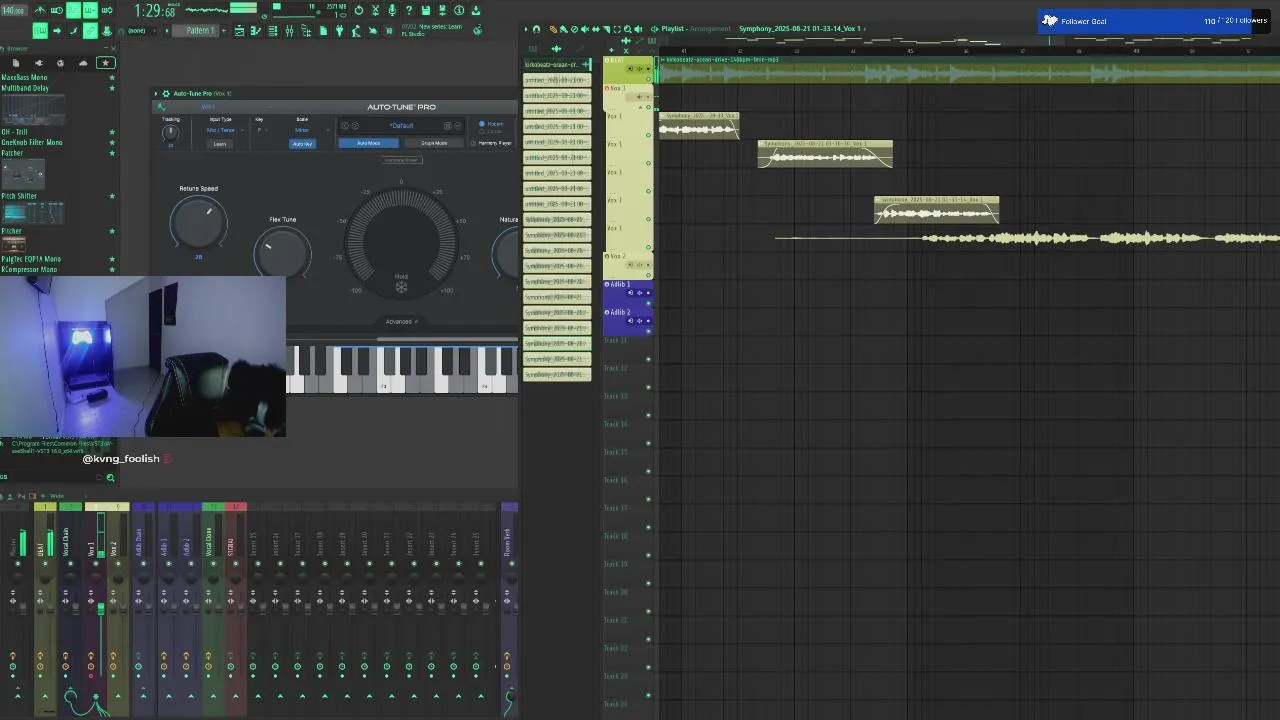Select the pencil draw tool in Playlist
1280x720 pixels.
[x=553, y=29]
